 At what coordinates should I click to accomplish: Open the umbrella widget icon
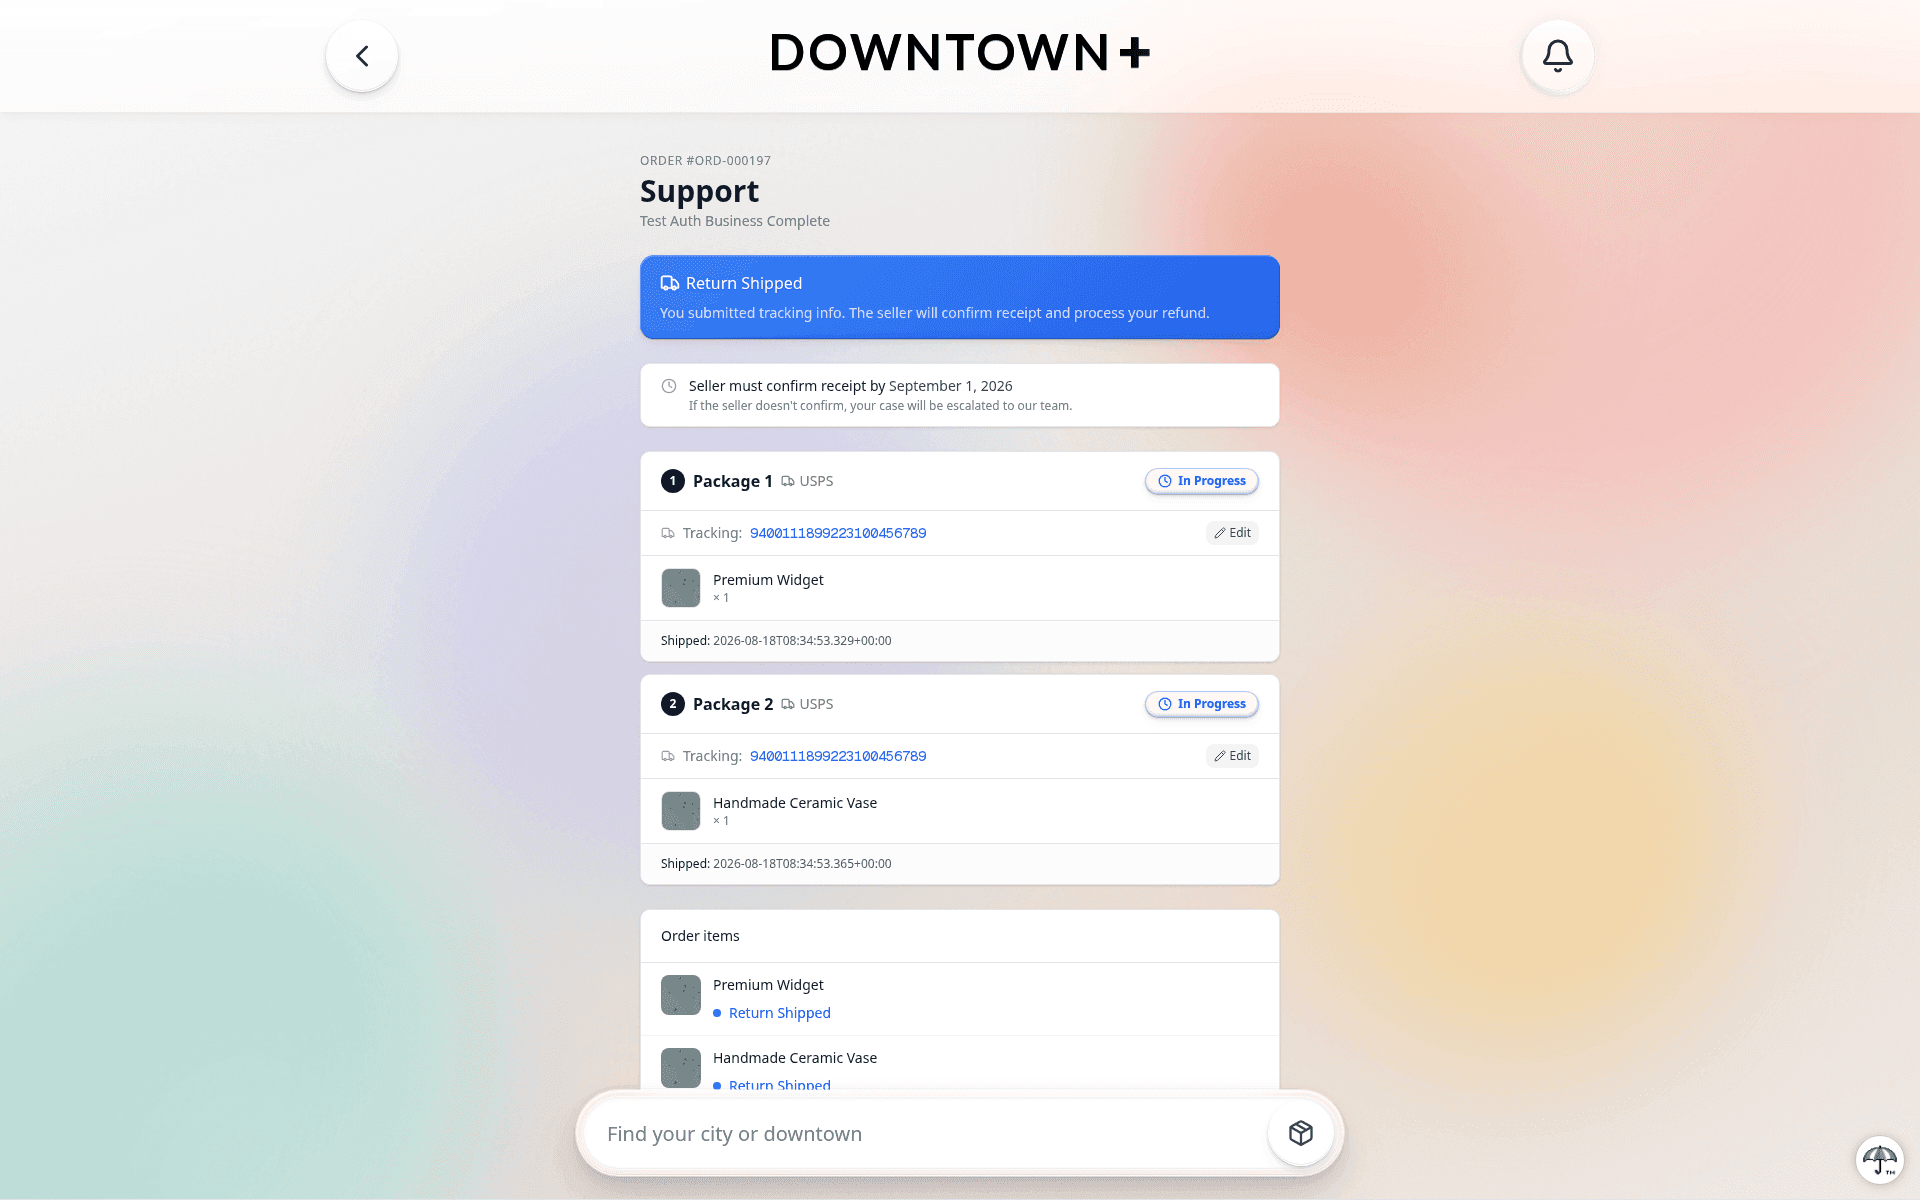pyautogui.click(x=1879, y=1160)
